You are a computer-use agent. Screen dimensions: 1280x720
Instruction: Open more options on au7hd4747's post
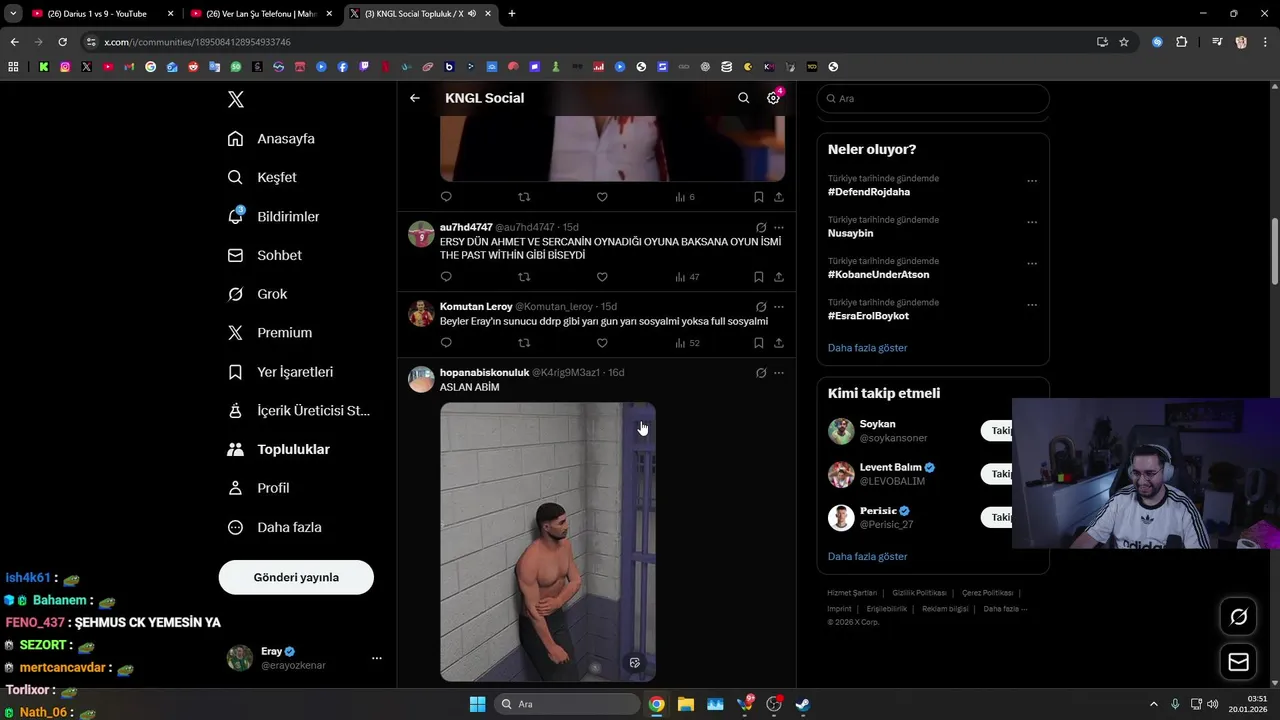click(x=778, y=227)
